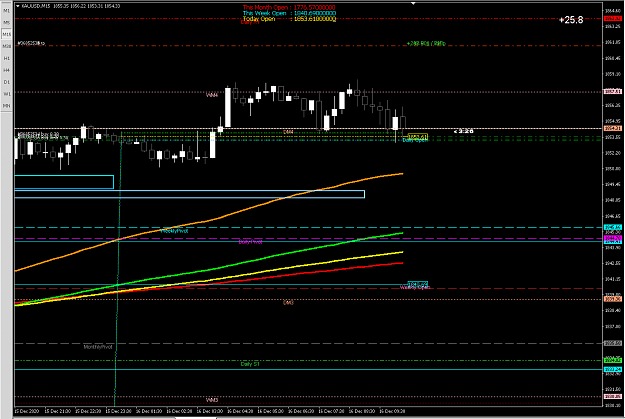Image resolution: width=625 pixels, height=419 pixels.
Task: Switch chart to D1 daily timeframe
Action: (6, 83)
